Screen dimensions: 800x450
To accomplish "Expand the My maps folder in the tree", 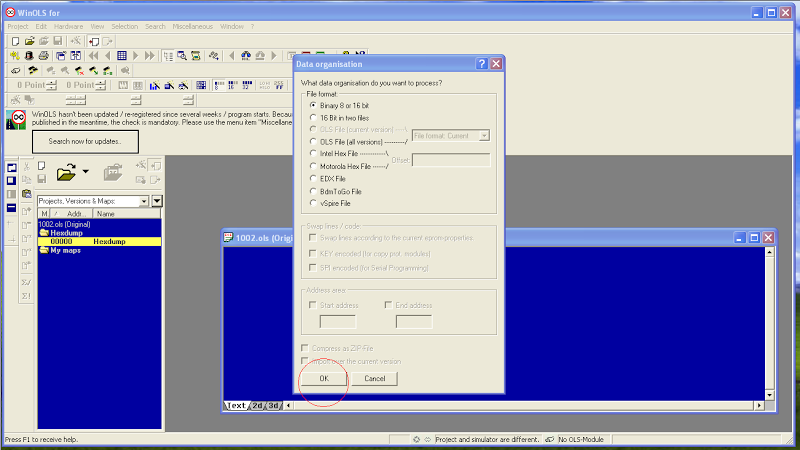I will (x=44, y=250).
